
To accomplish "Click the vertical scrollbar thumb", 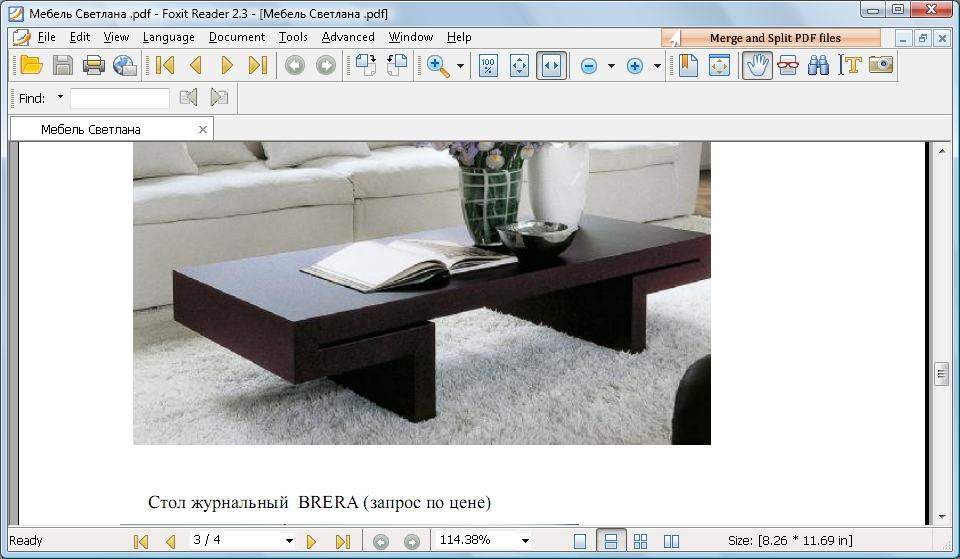I will [x=940, y=374].
